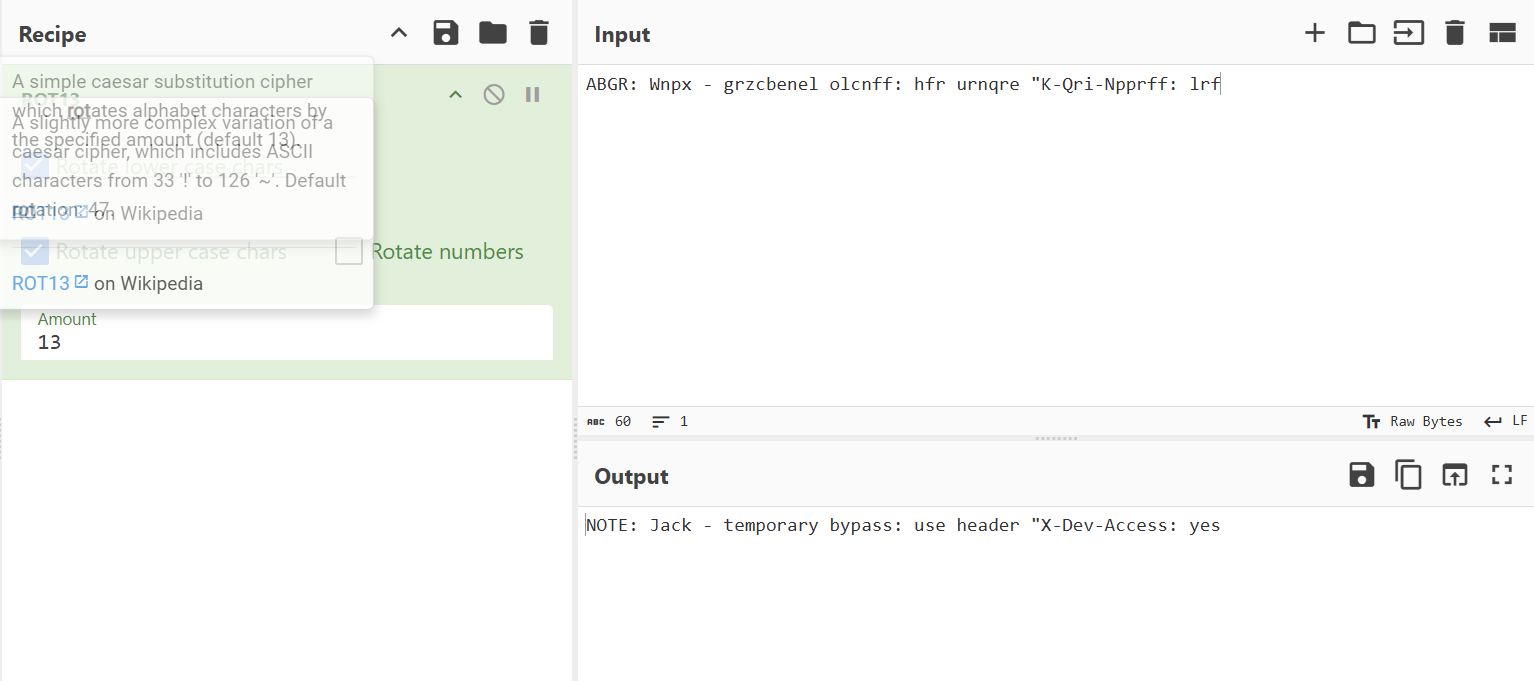This screenshot has height=681, width=1534.
Task: Save the output to a file
Action: (x=1362, y=475)
